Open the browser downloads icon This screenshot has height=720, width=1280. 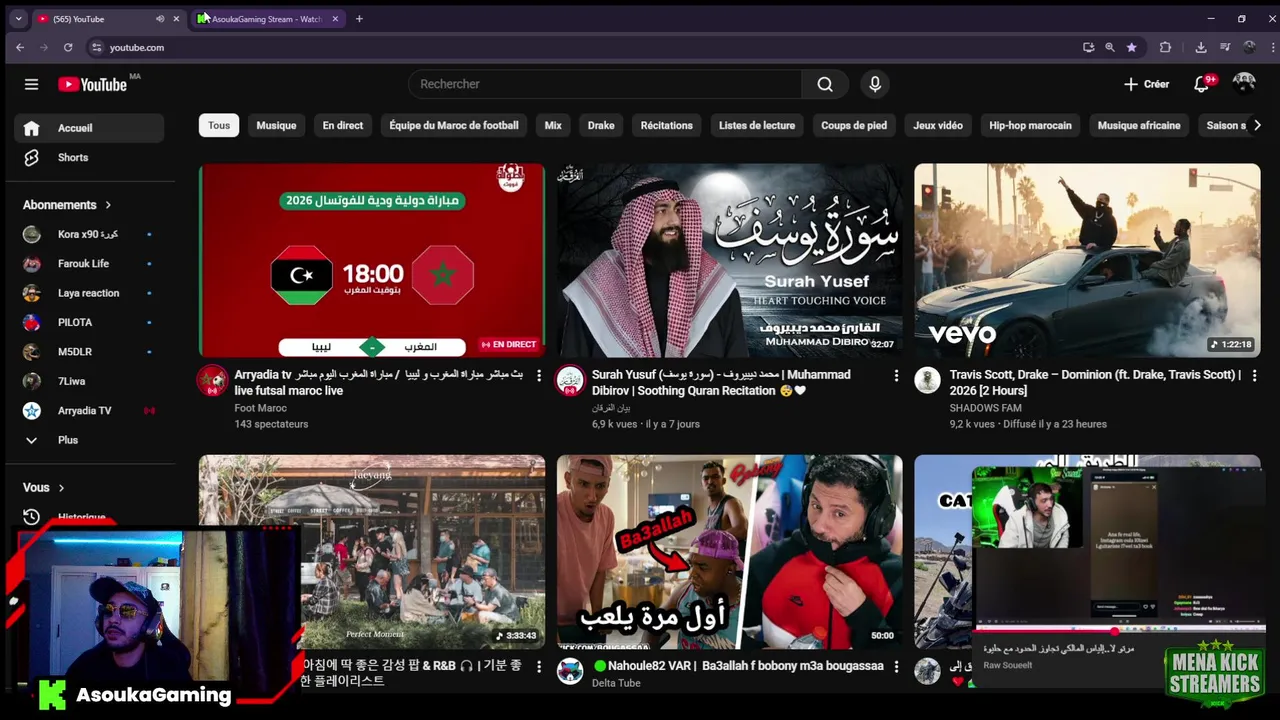(1201, 47)
